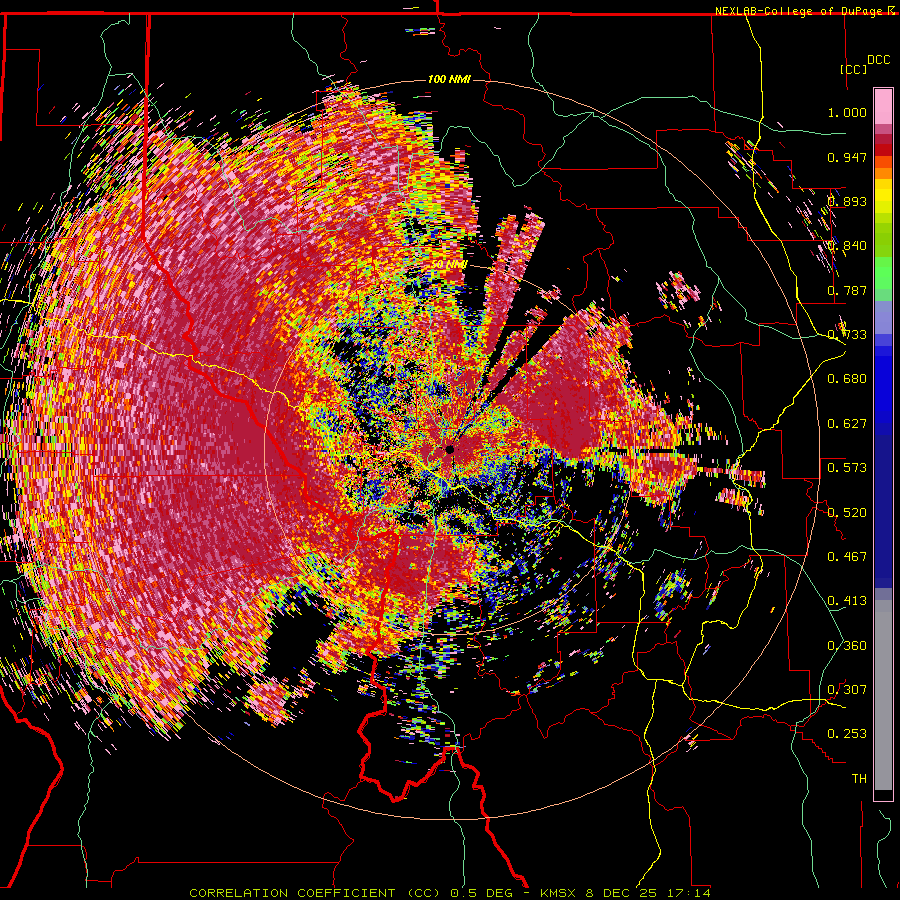
Task: Click the 0.787 scale value
Action: 847,290
